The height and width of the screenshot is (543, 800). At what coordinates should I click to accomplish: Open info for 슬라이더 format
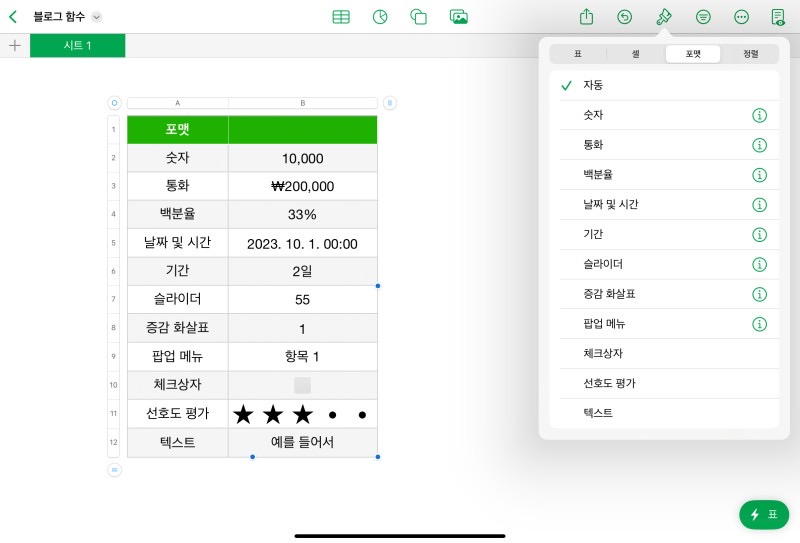pos(759,264)
